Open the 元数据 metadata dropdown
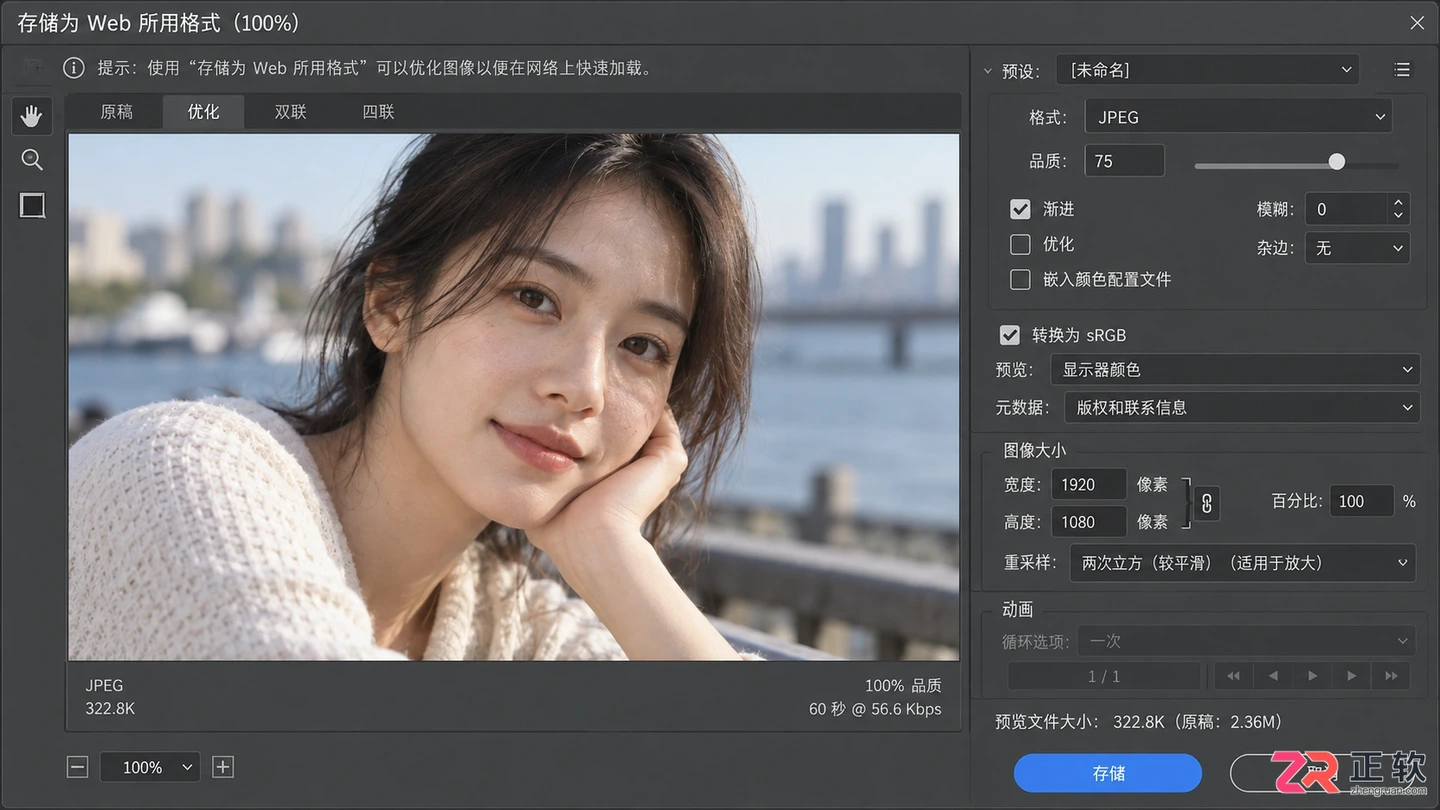 tap(1242, 407)
